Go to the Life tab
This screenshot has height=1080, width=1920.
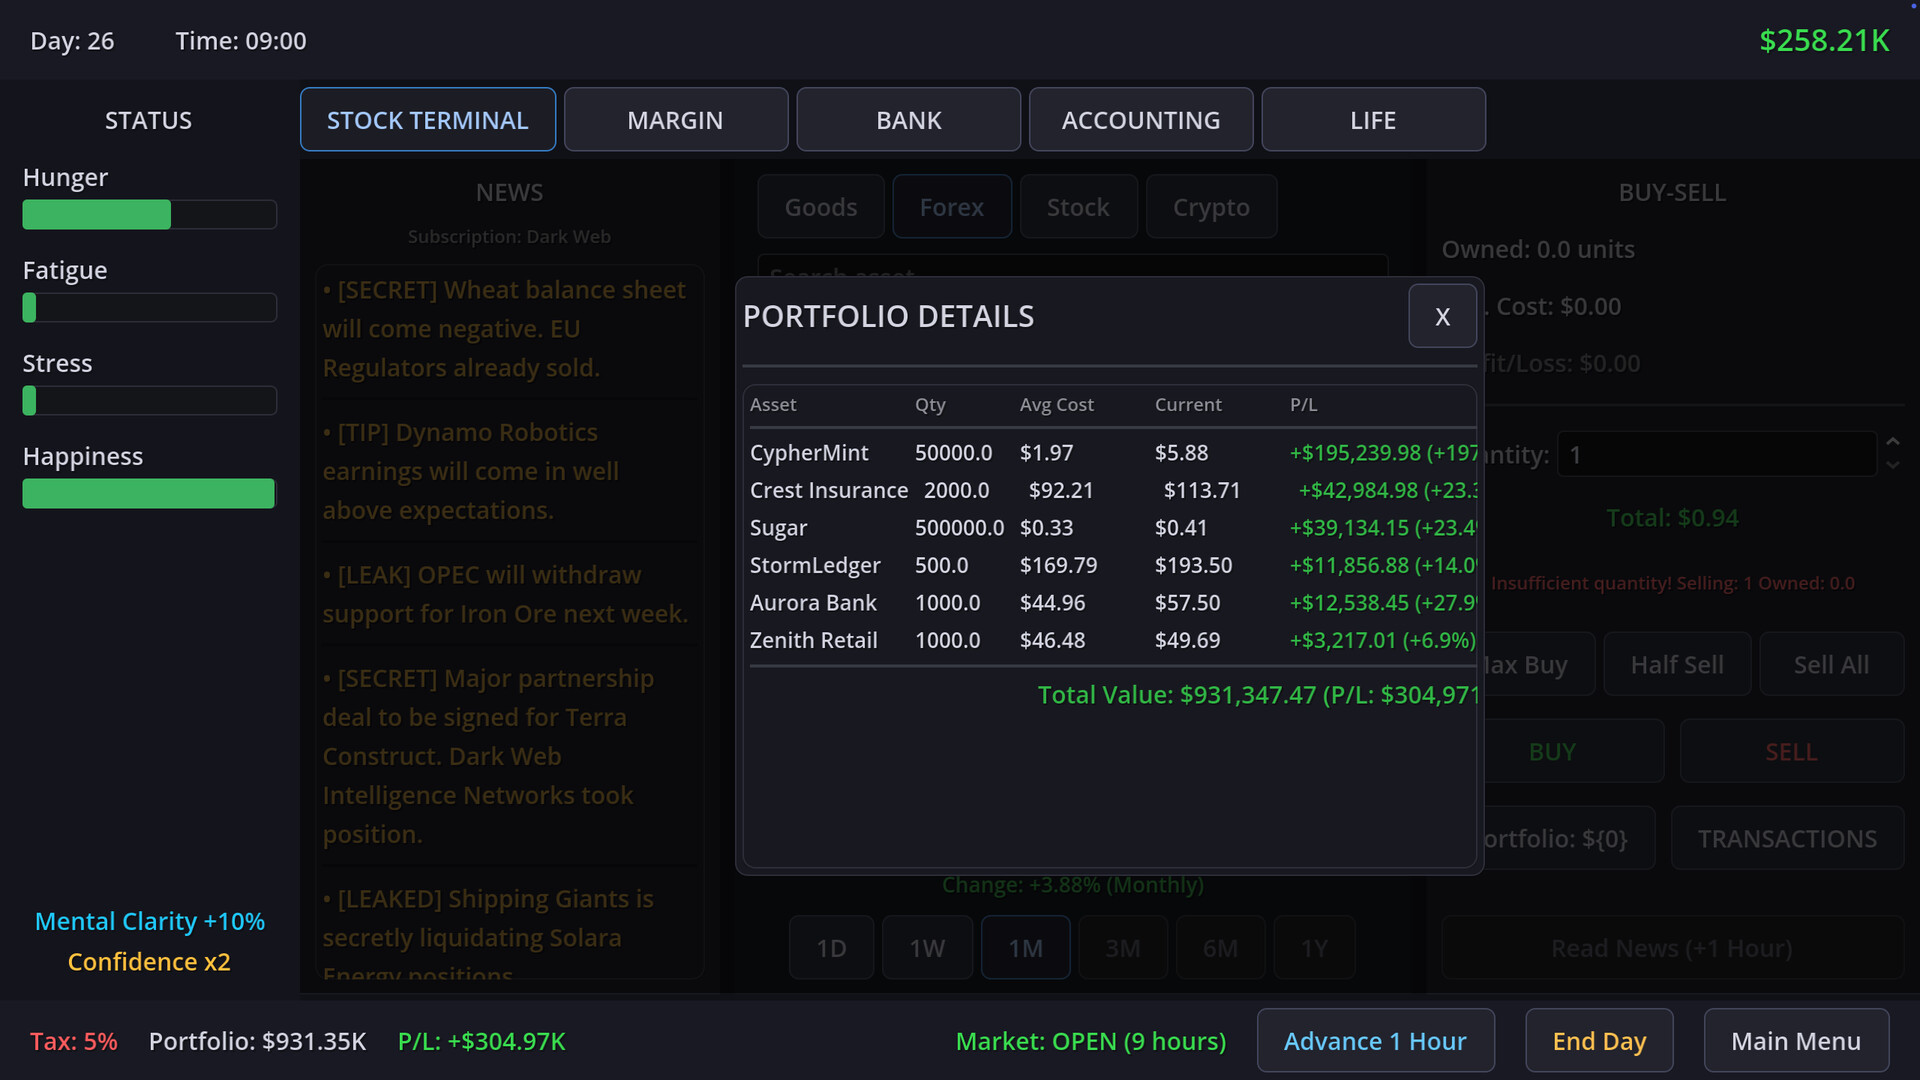click(x=1372, y=120)
